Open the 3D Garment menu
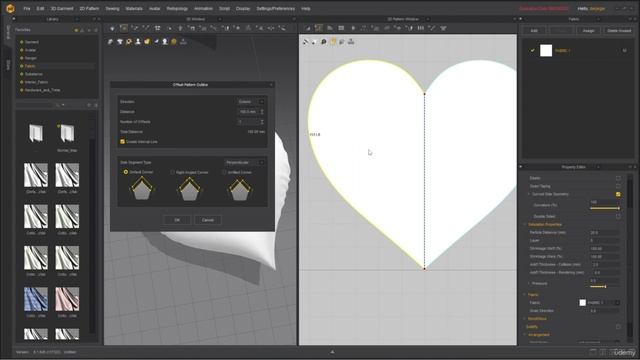 [62, 9]
